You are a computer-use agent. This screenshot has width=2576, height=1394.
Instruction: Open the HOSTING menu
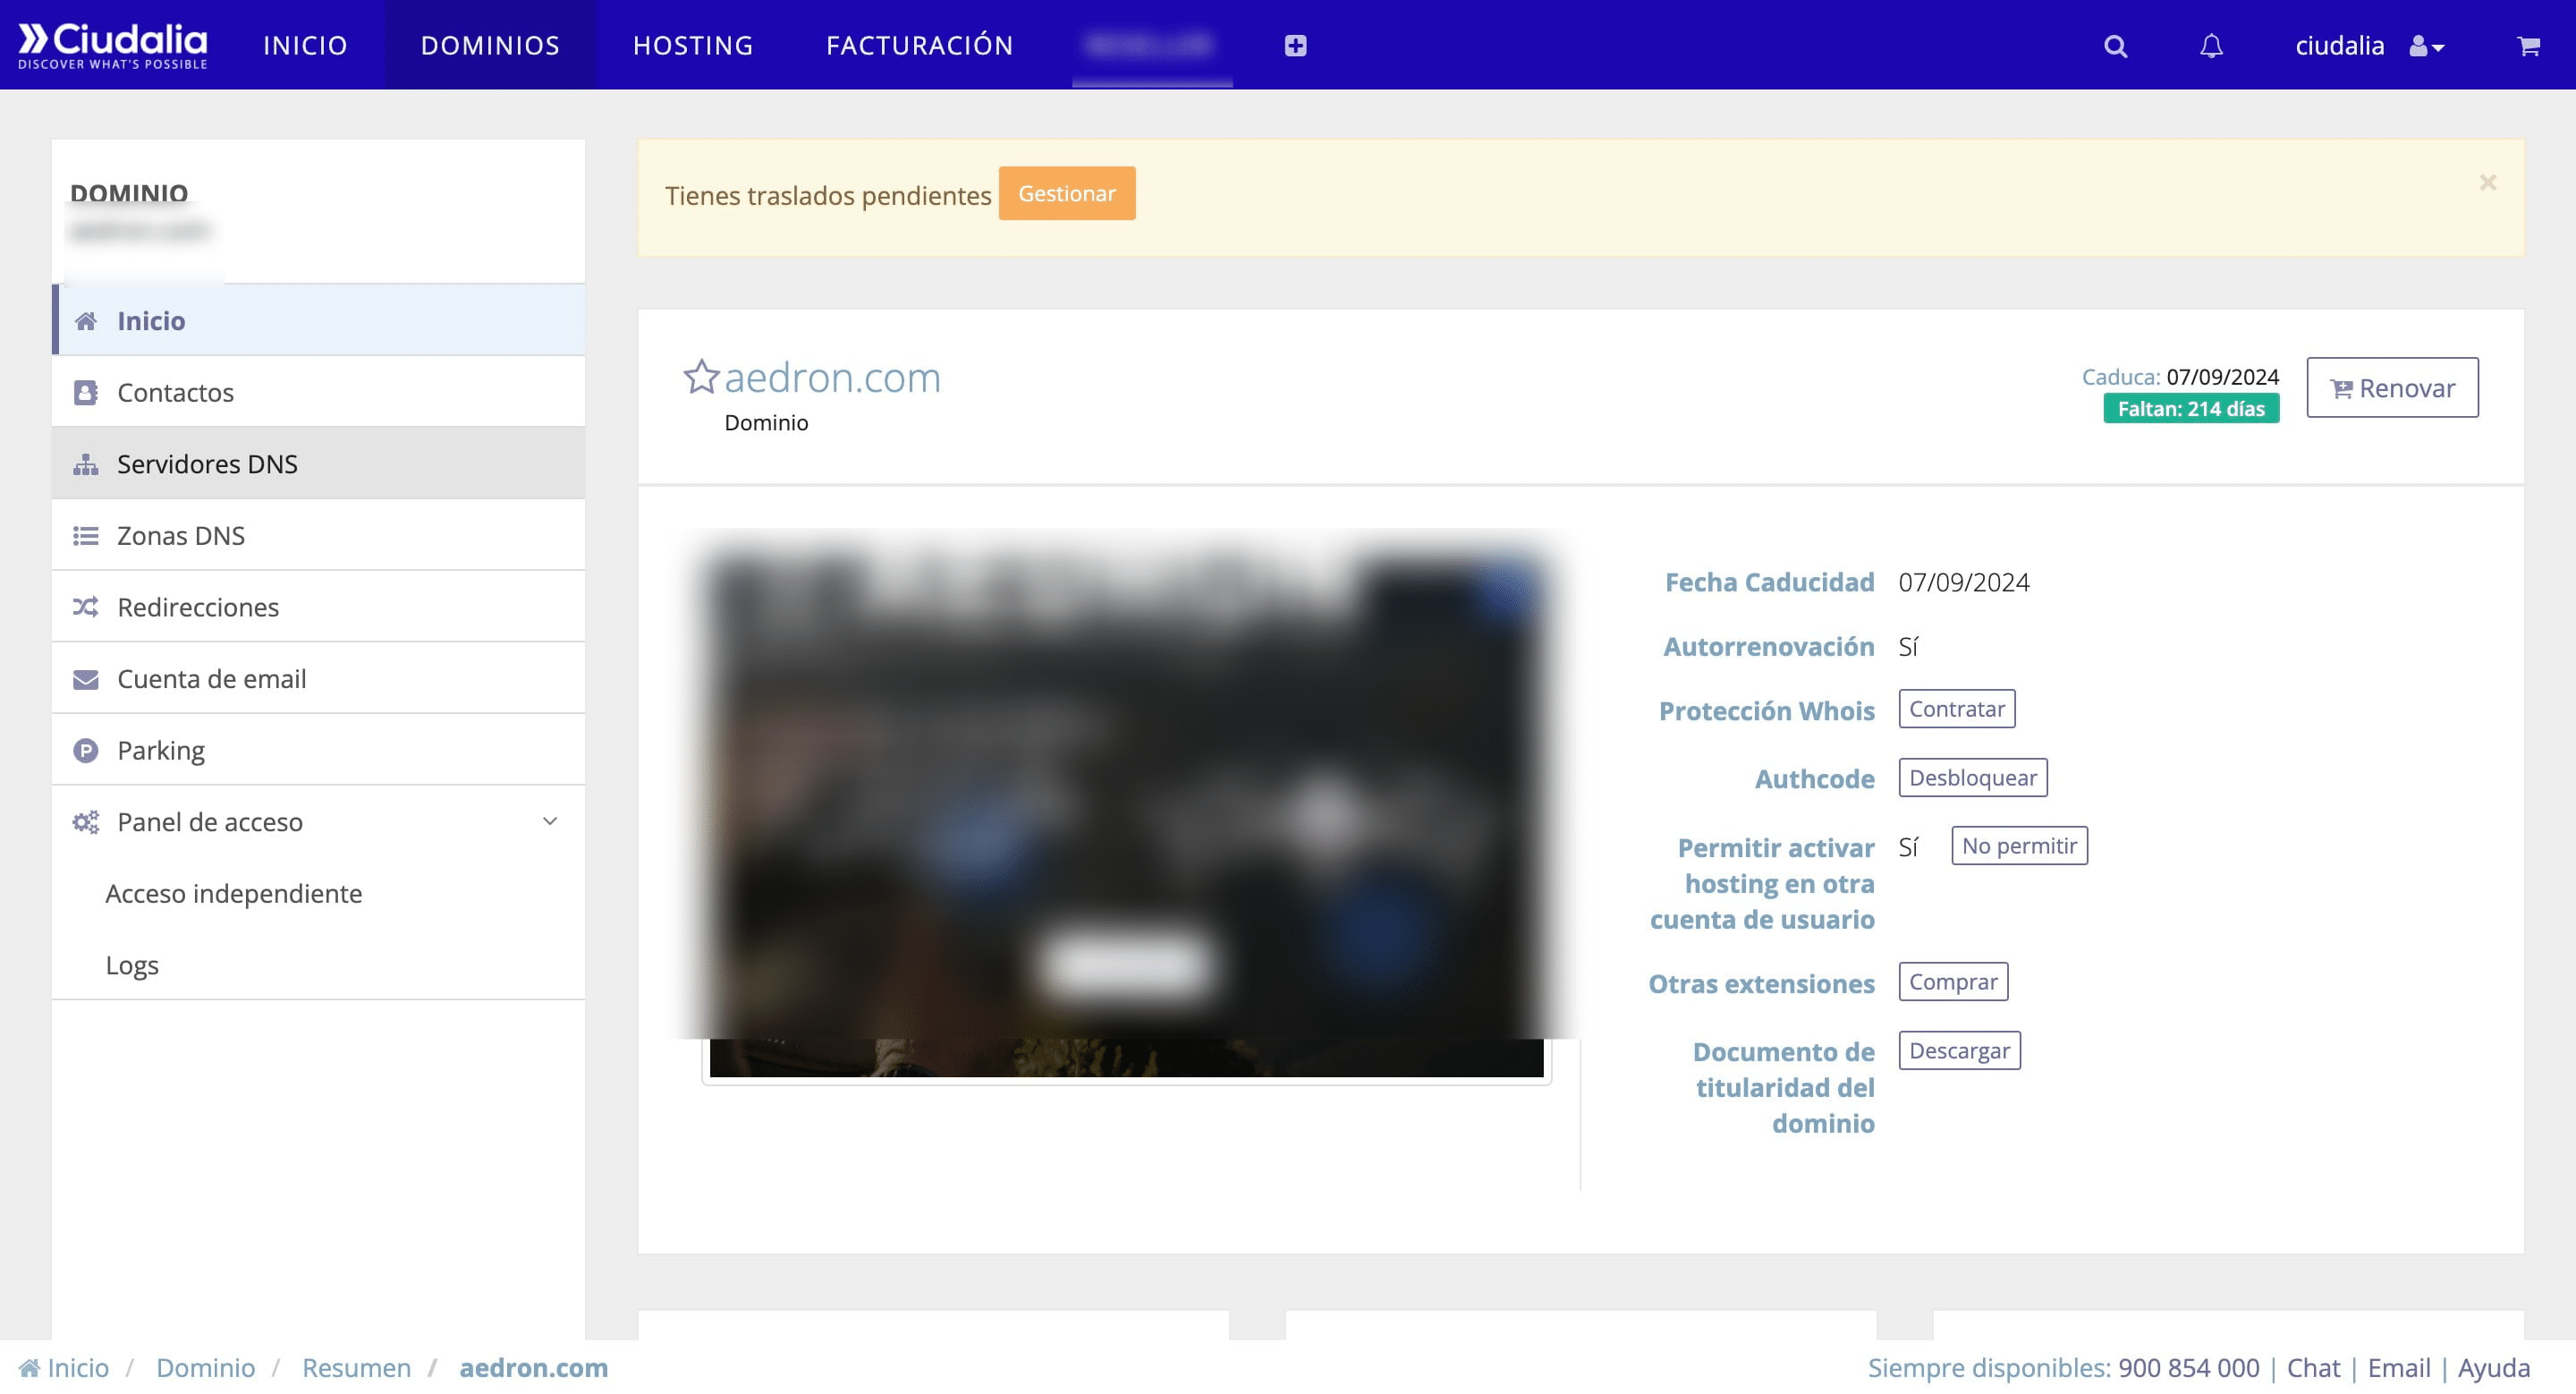pos(693,46)
